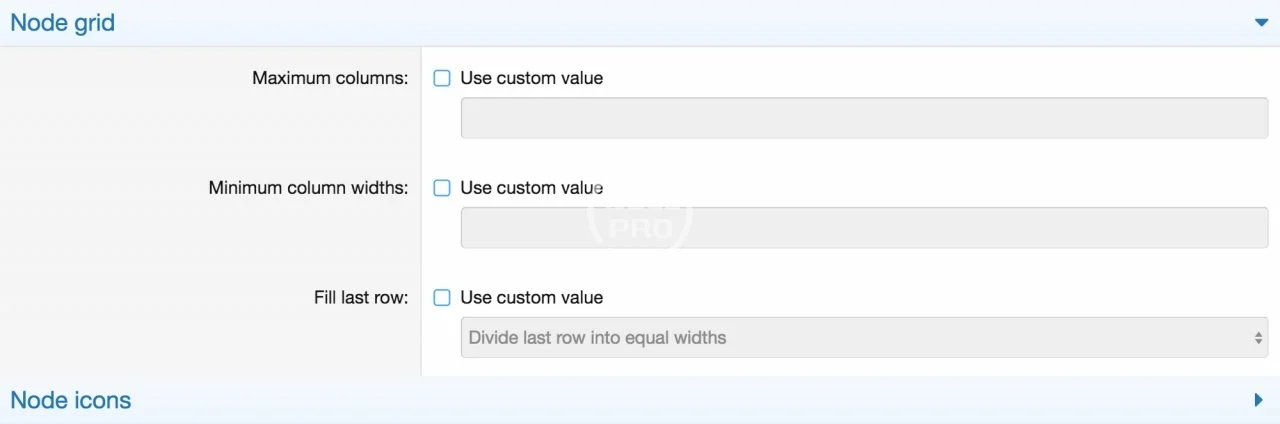Select the 'Minimum column widths:' field label
This screenshot has height=424, width=1280.
click(308, 188)
